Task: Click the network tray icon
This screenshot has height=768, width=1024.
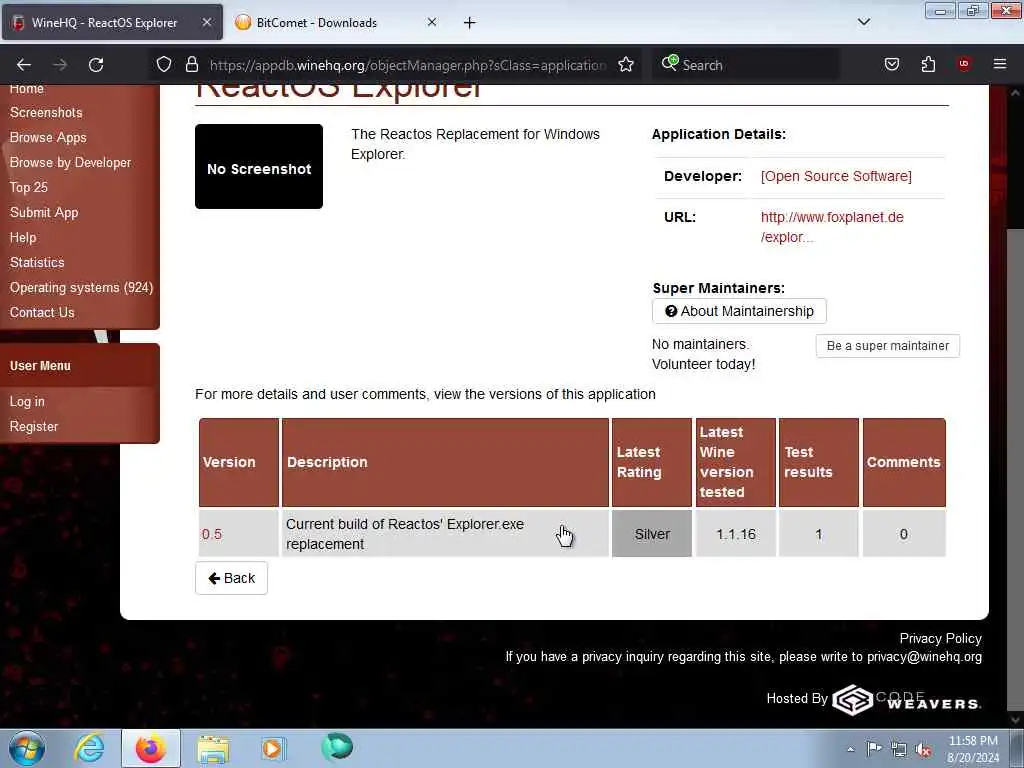Action: 899,749
